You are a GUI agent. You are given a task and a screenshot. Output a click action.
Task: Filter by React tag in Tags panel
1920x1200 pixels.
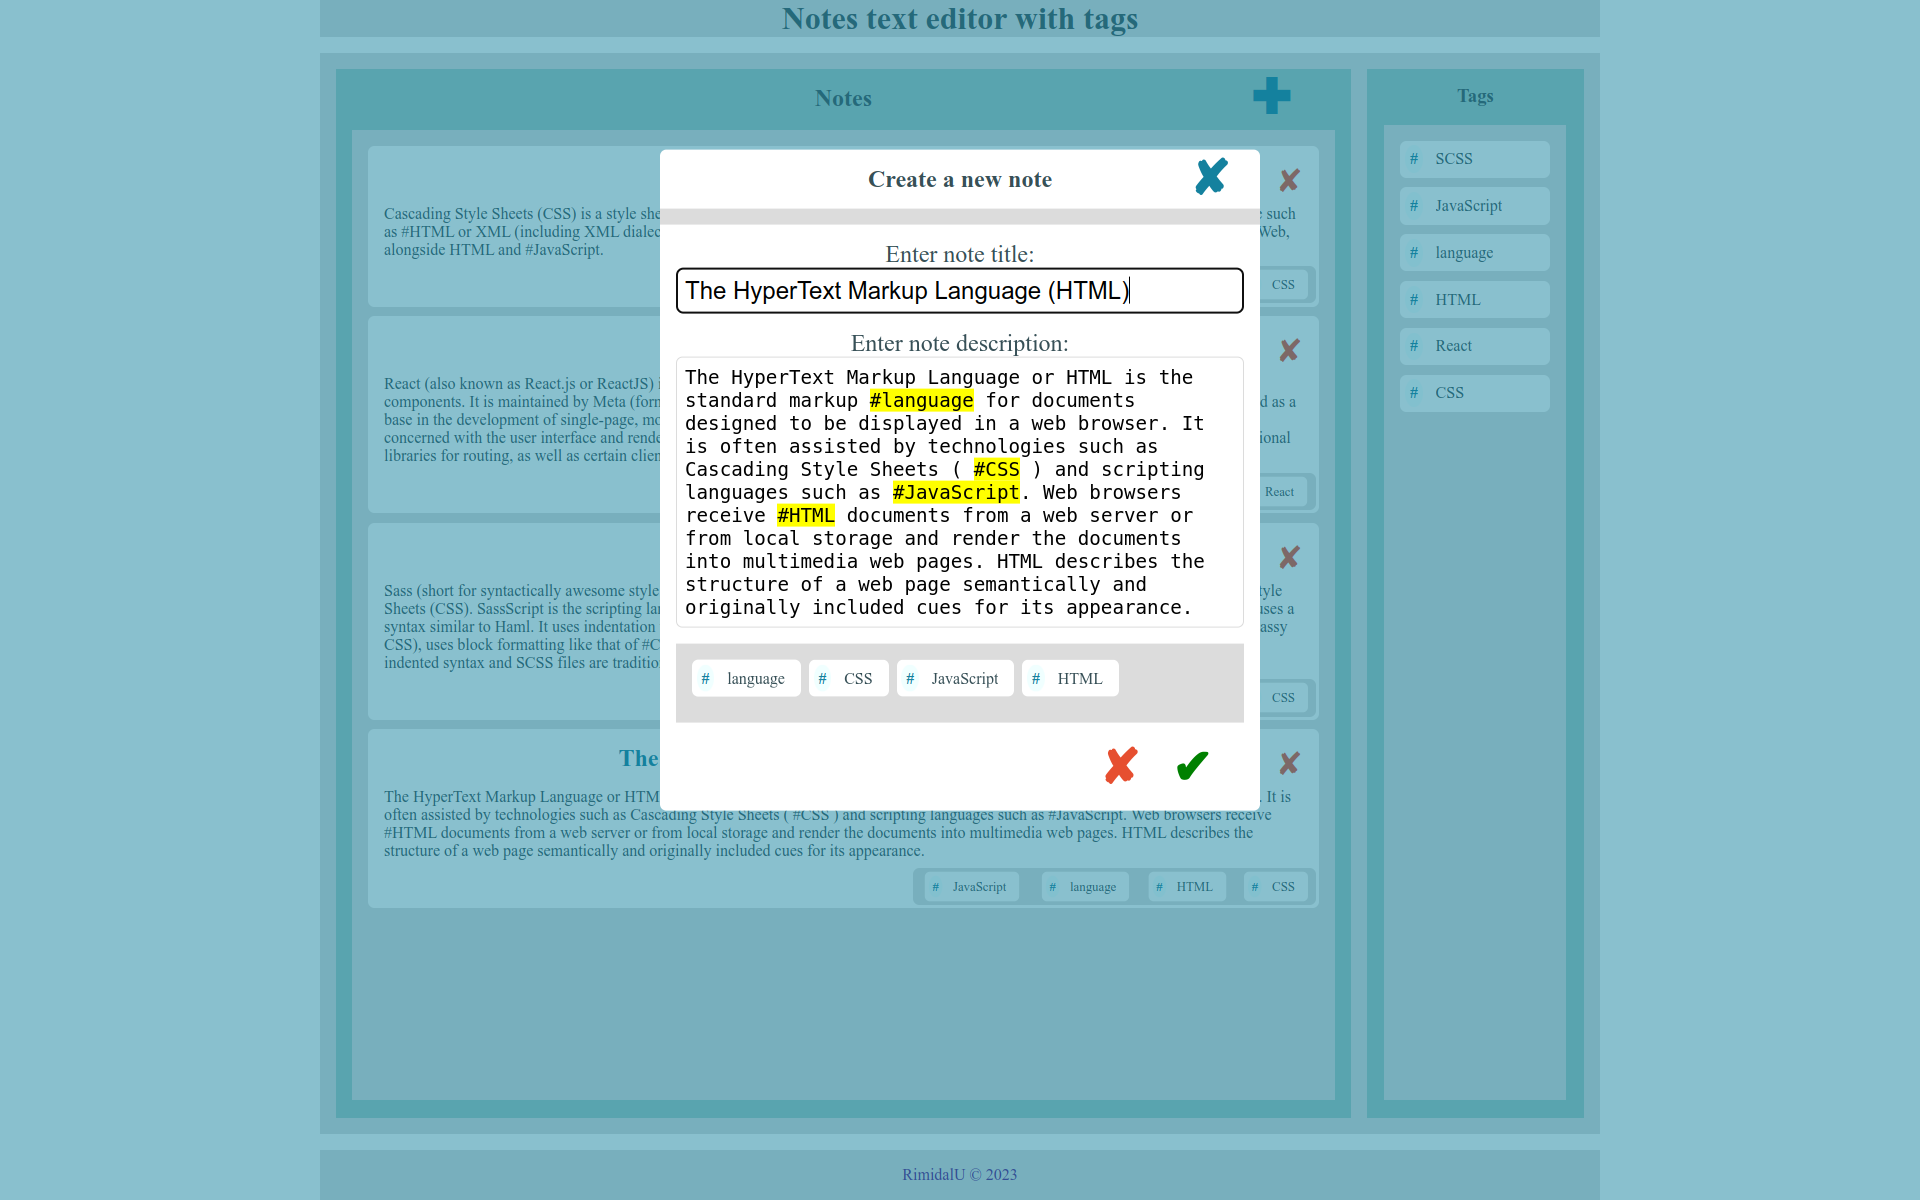coord(1475,346)
